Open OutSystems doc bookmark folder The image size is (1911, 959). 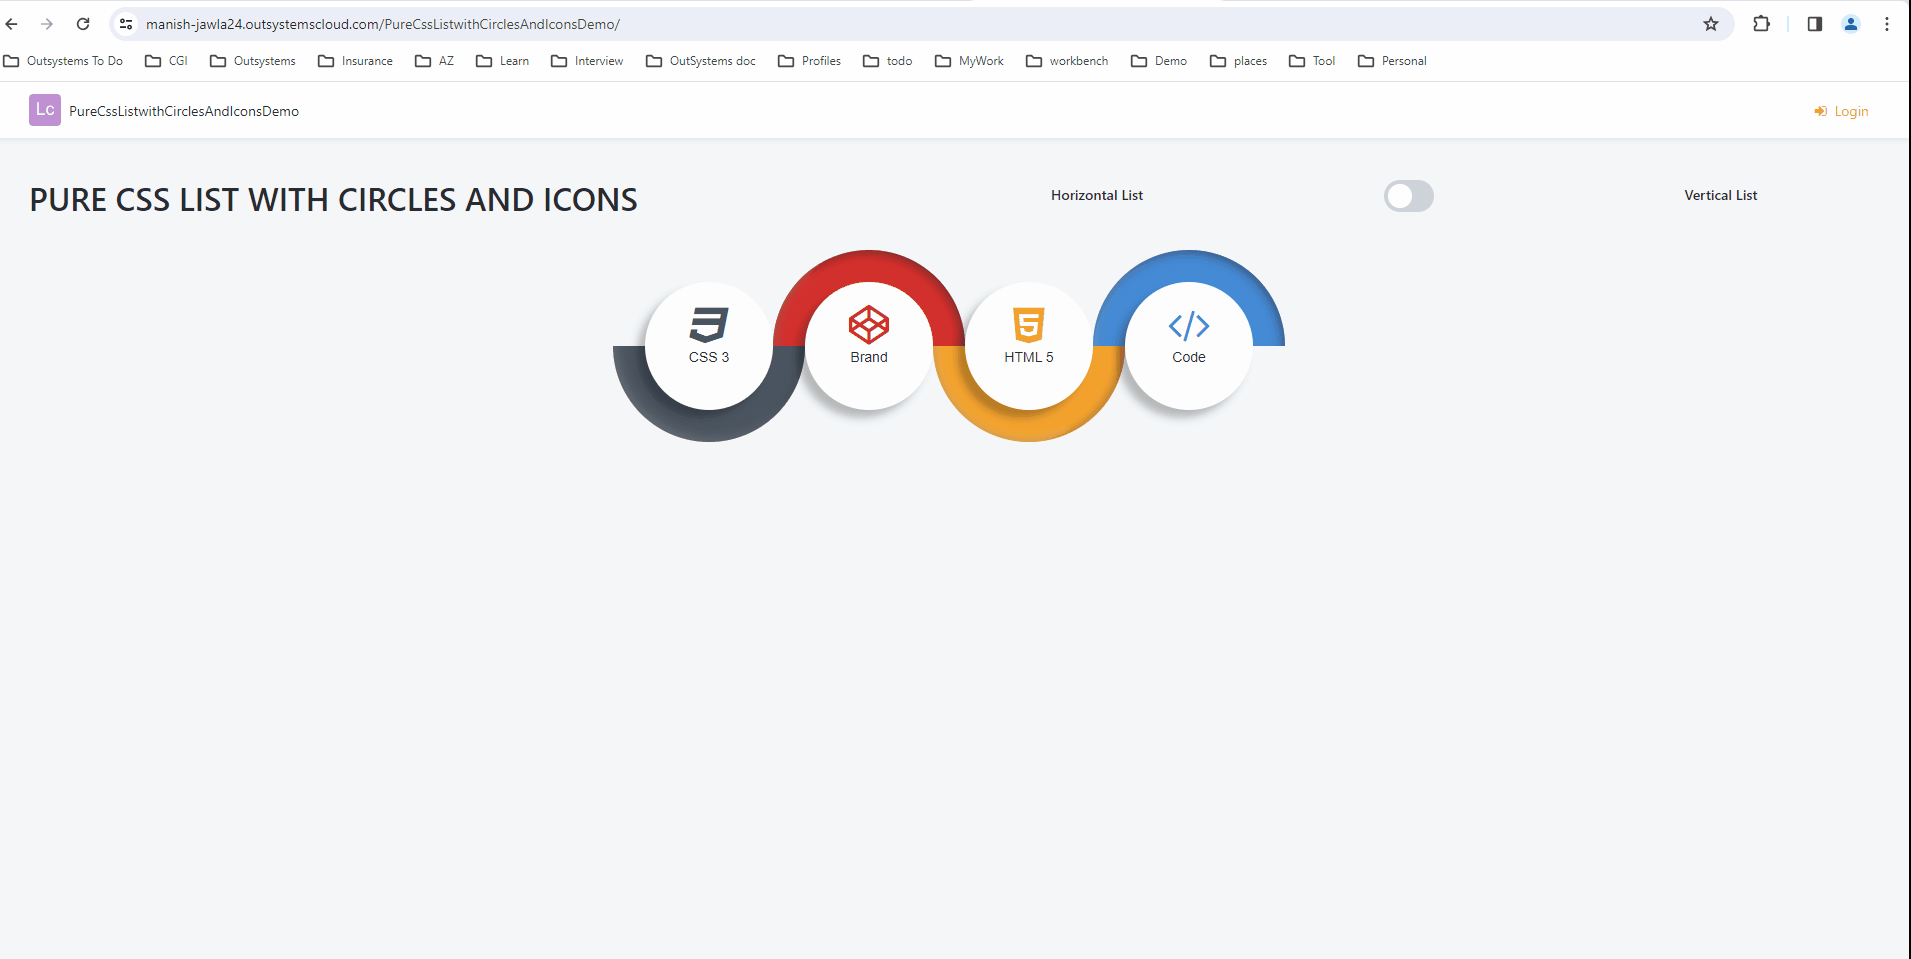point(701,61)
